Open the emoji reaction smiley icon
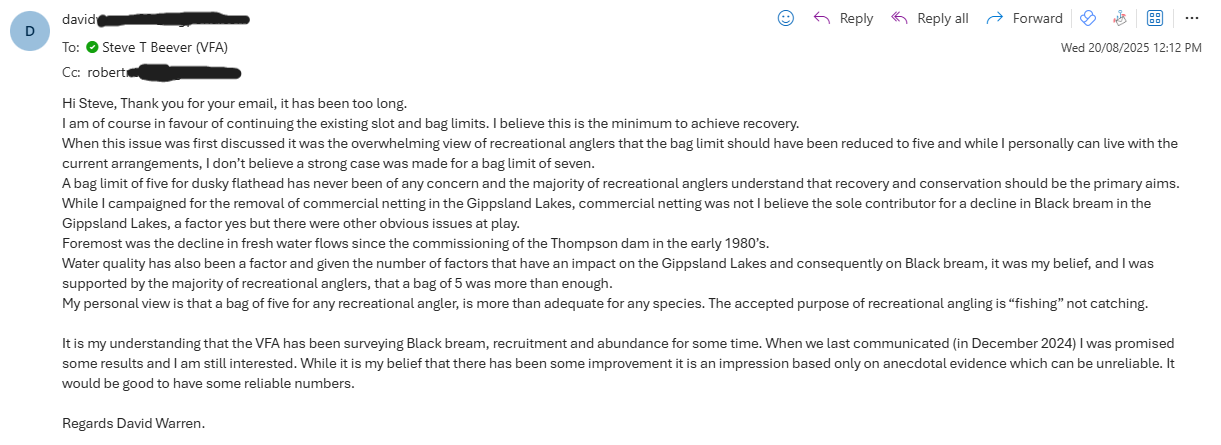This screenshot has height=445, width=1221. [786, 18]
